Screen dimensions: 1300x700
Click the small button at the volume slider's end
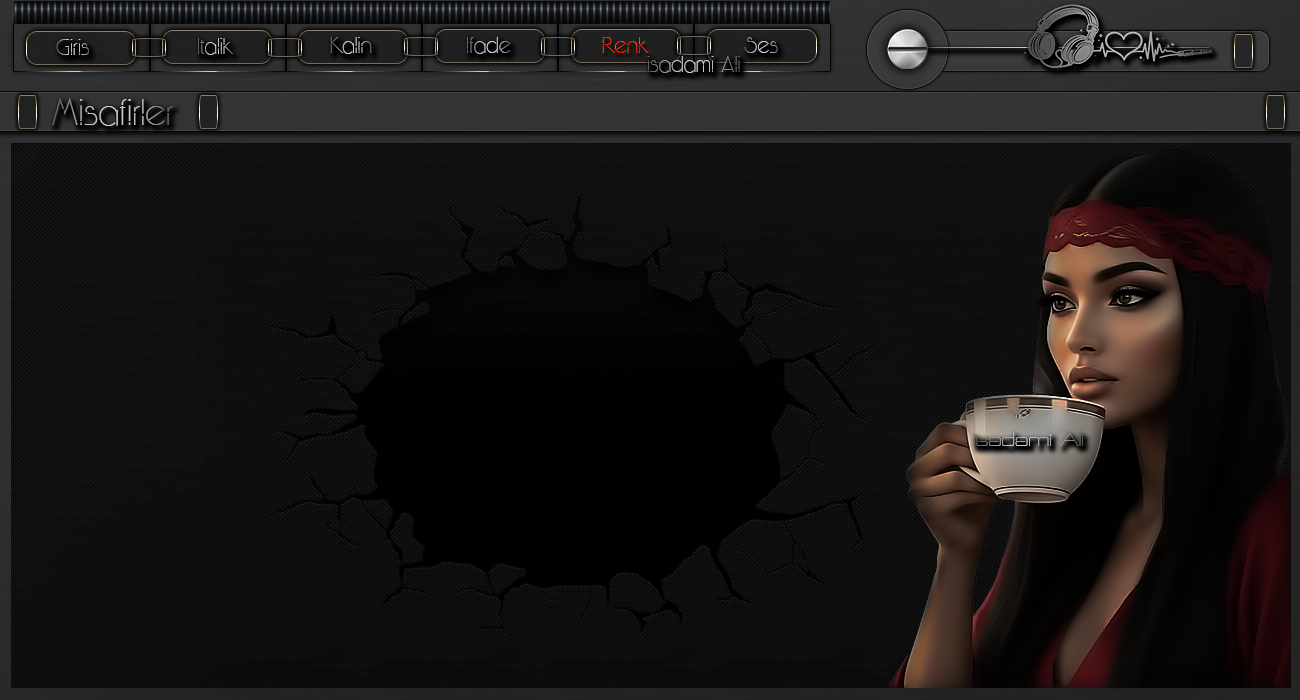tap(1243, 50)
